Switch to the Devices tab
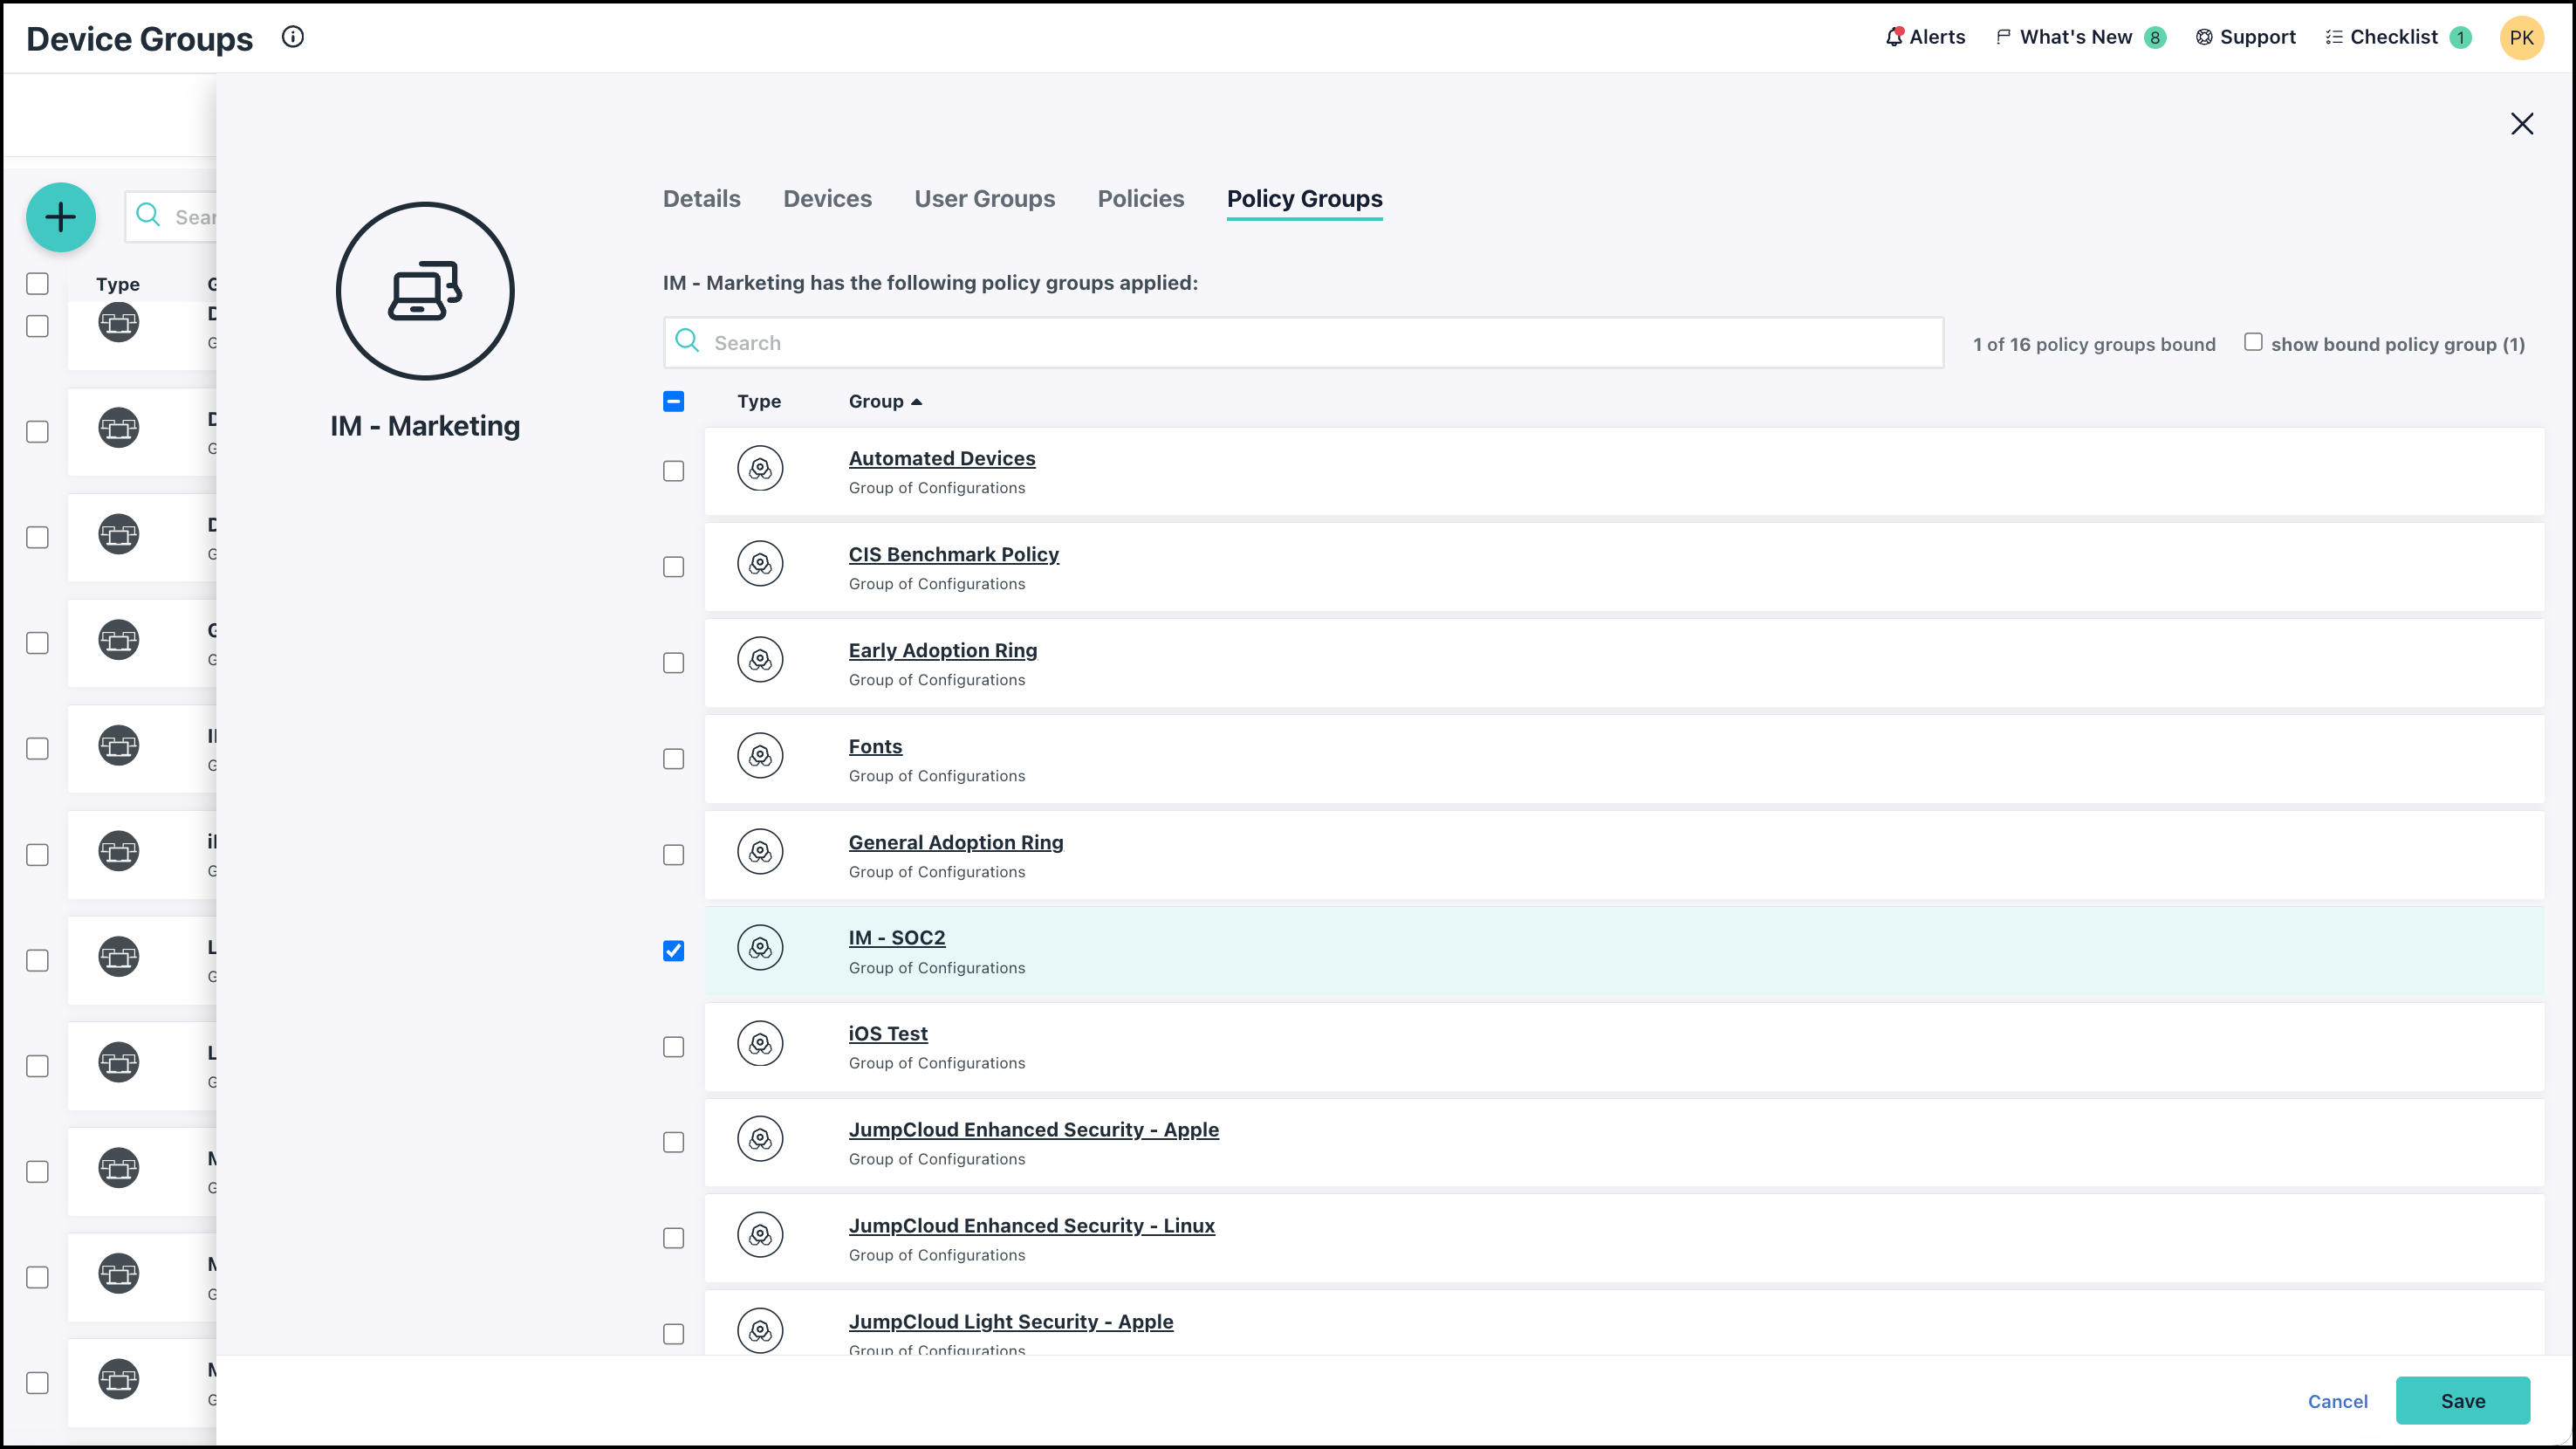 (x=827, y=199)
